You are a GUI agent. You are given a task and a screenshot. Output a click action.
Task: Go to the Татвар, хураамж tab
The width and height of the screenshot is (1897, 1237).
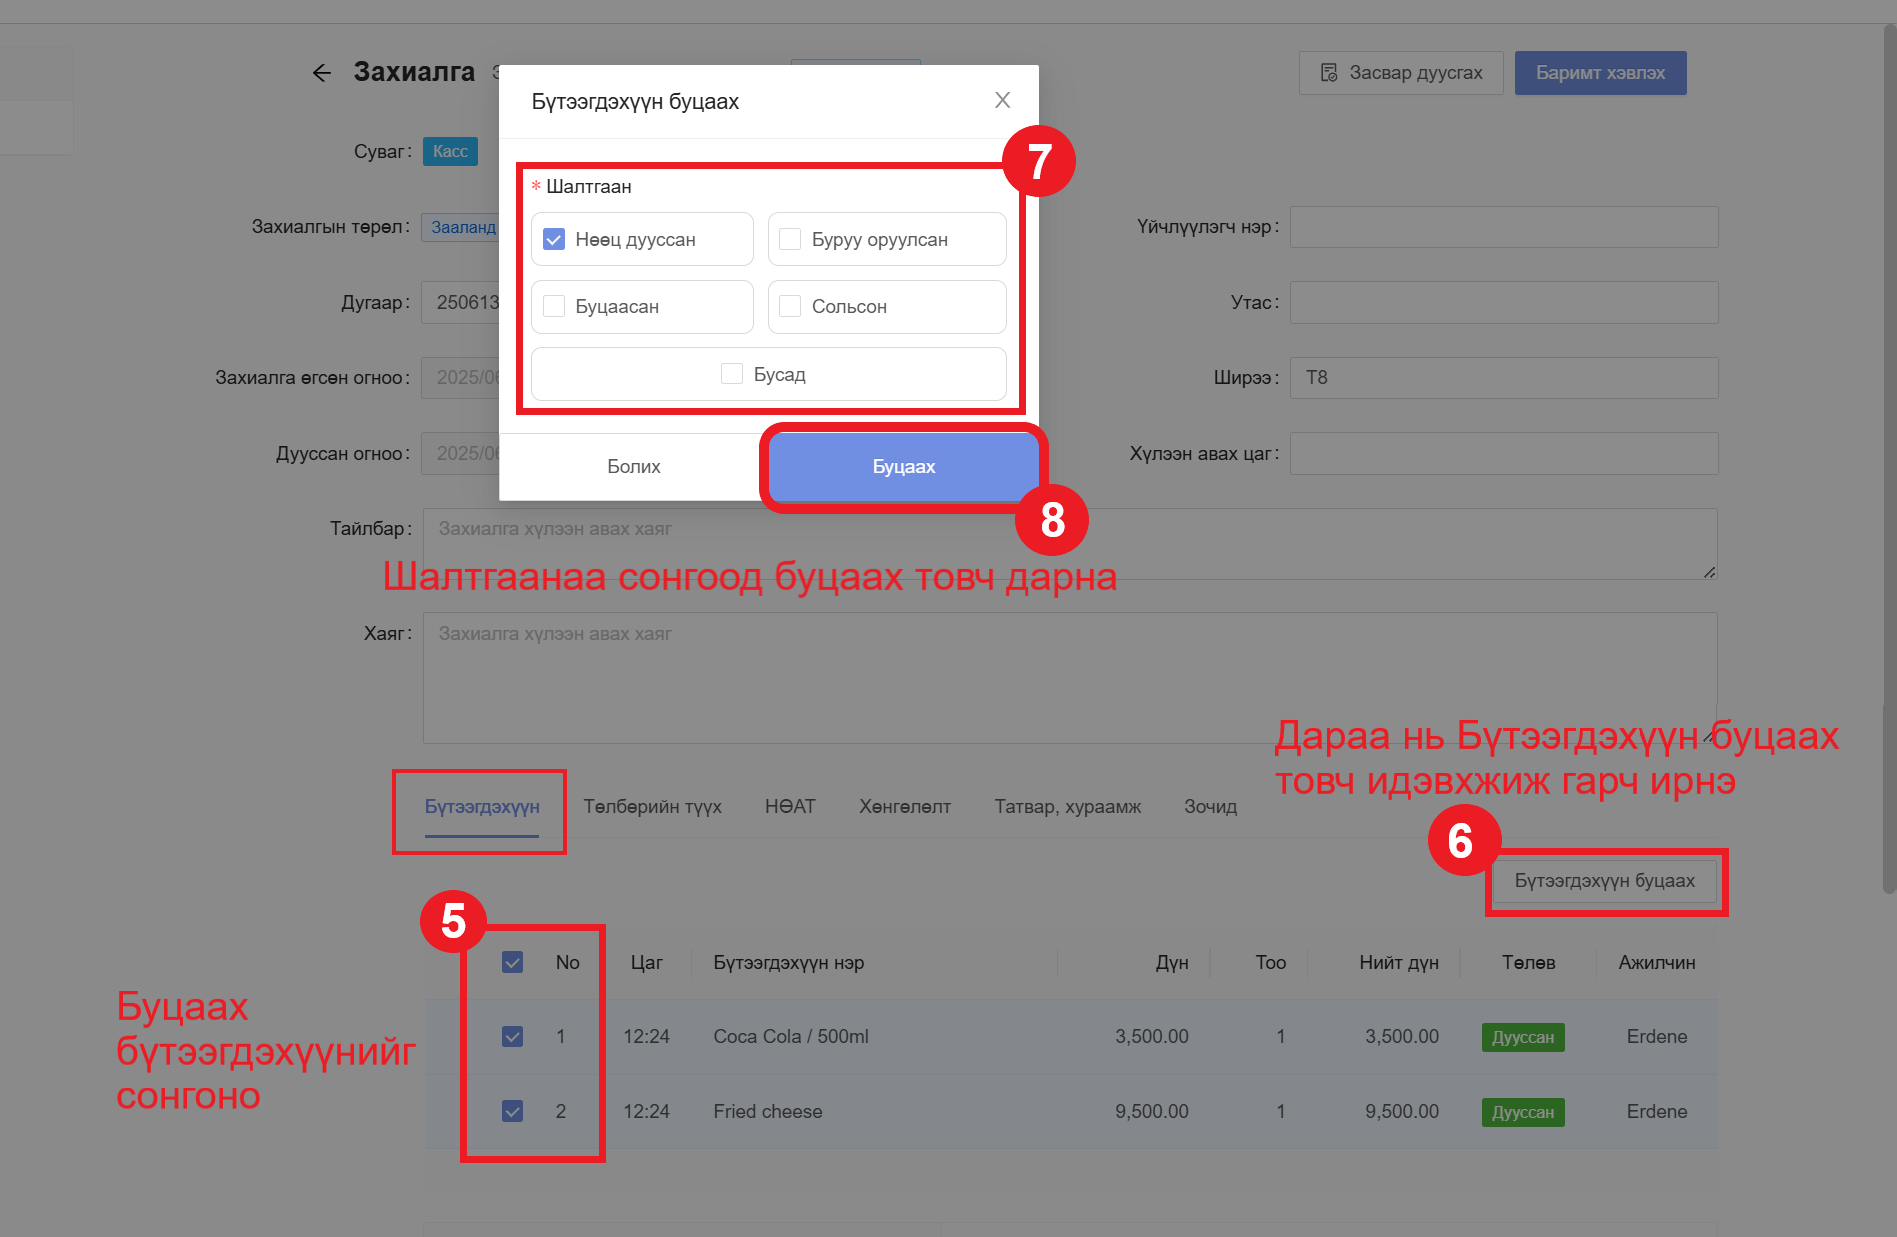pyautogui.click(x=1067, y=807)
